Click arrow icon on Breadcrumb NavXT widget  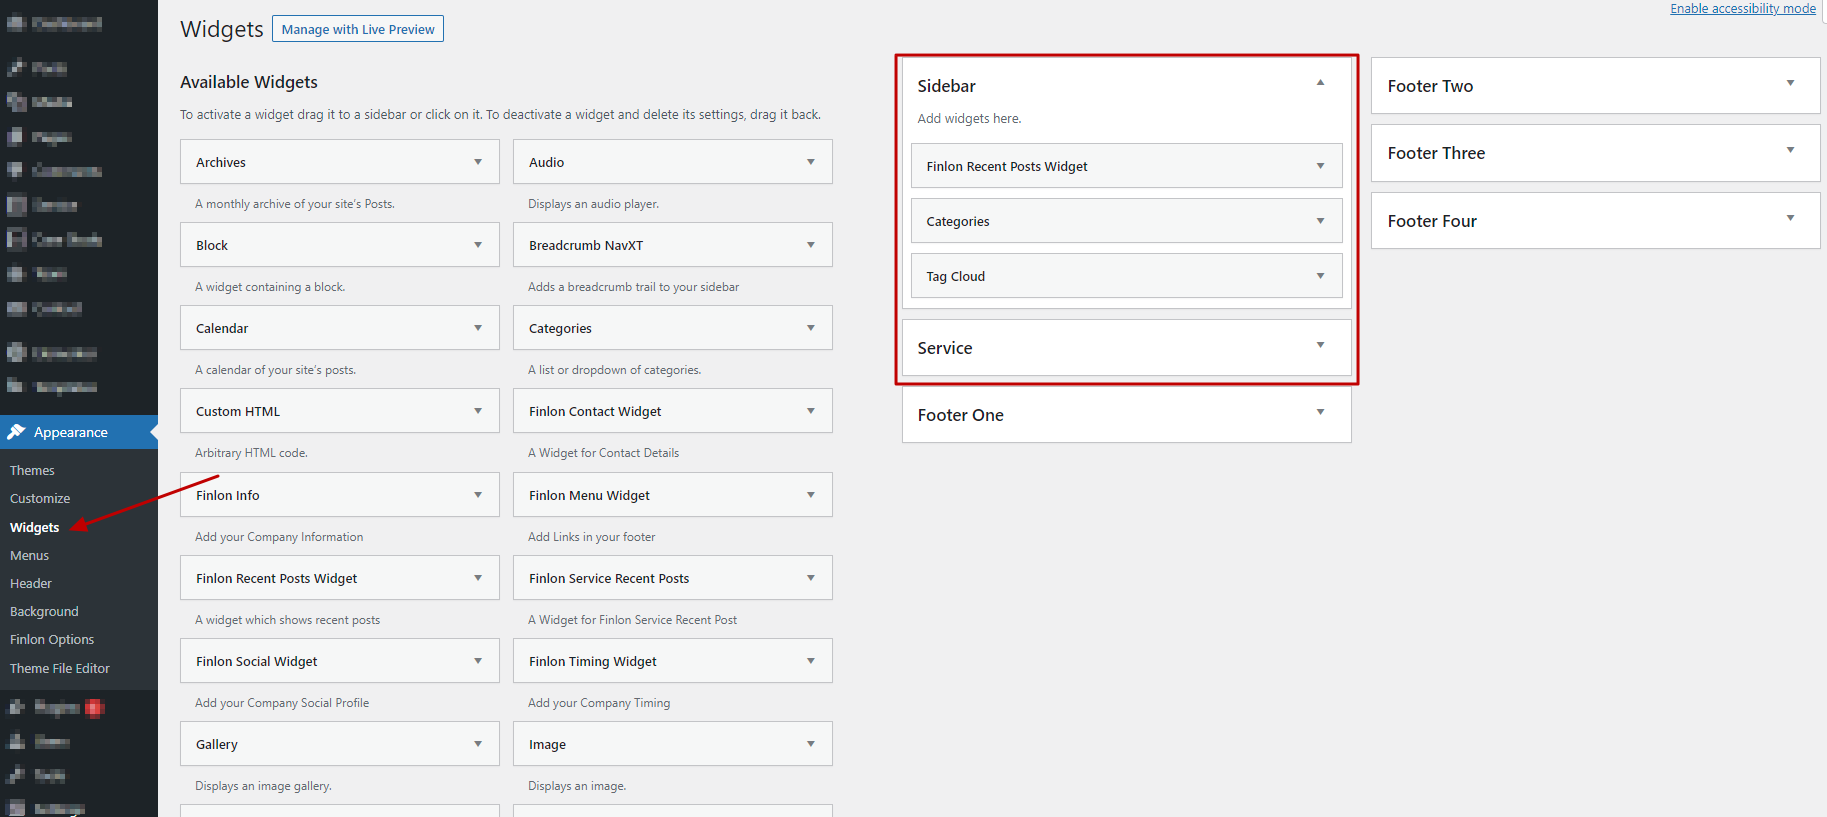click(x=811, y=245)
